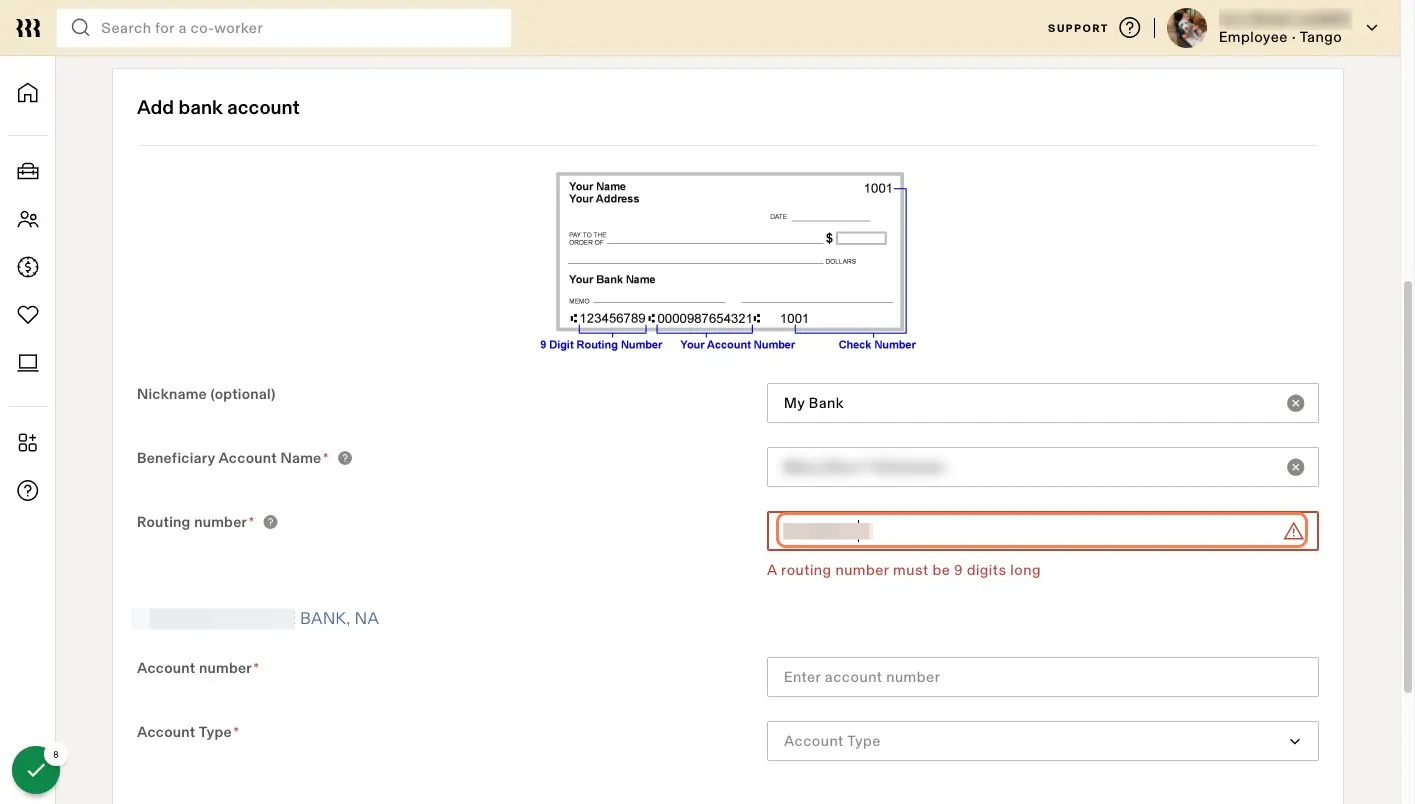Click the user profile avatar
1415x804 pixels.
click(1187, 28)
